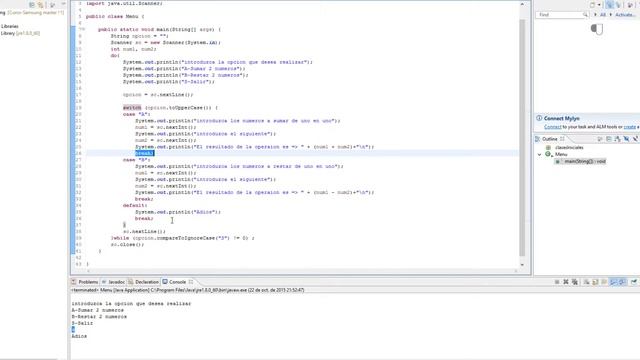This screenshot has width=640, height=360.
Task: Toggle Word Wrap in Console toolbar
Action: (x=604, y=282)
